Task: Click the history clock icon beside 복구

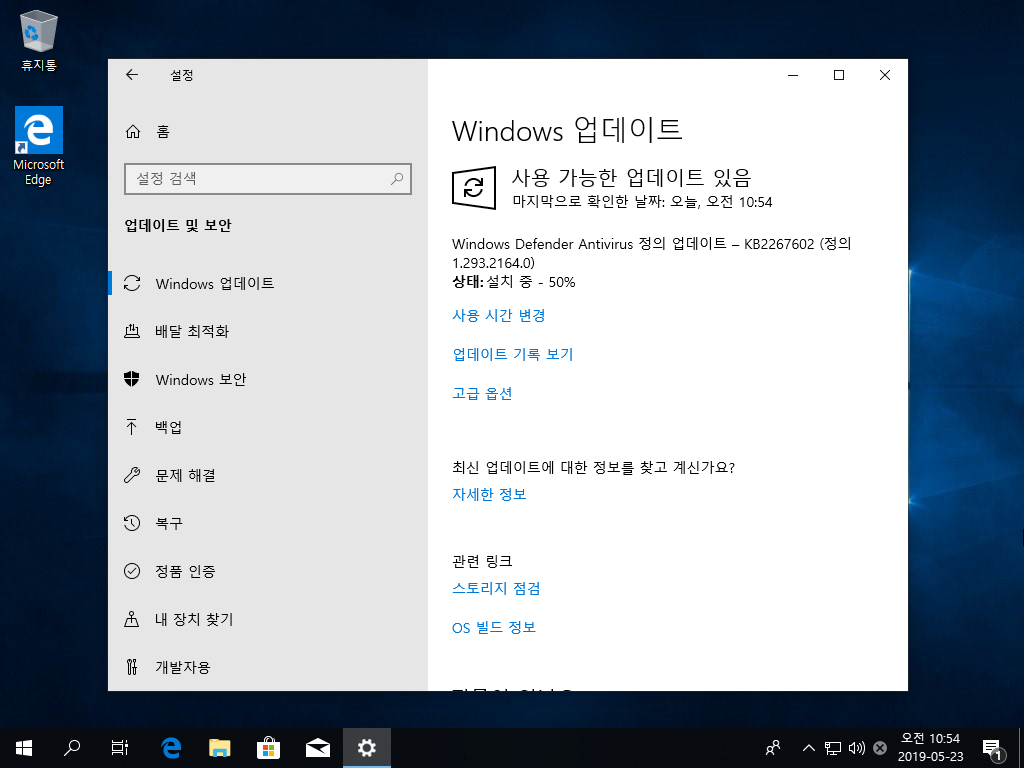Action: coord(132,523)
